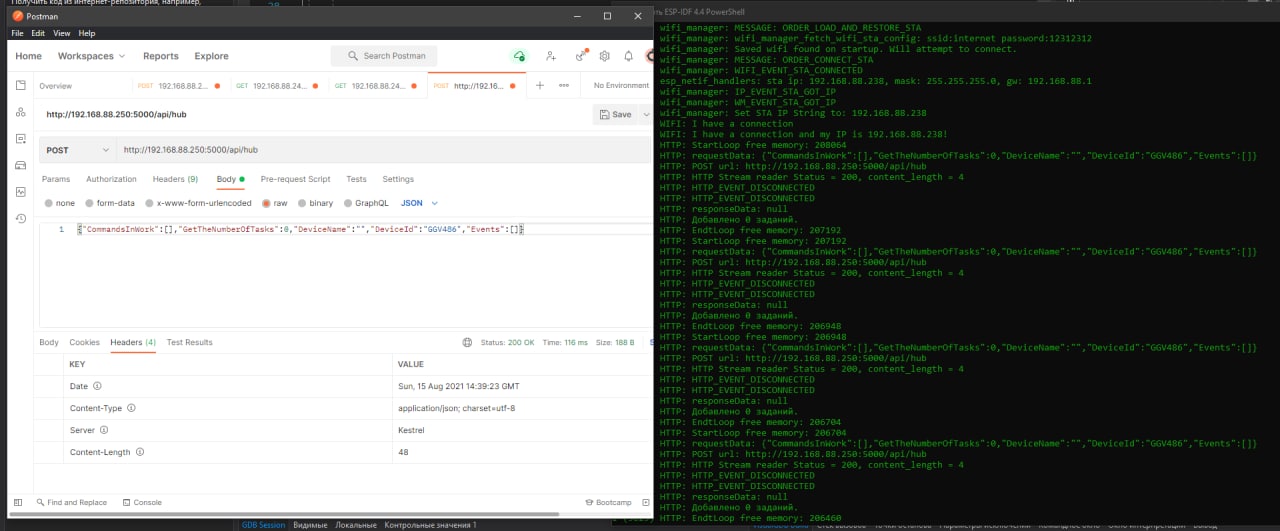Click info icon next to Server header
This screenshot has width=1280, height=531.
click(x=104, y=430)
